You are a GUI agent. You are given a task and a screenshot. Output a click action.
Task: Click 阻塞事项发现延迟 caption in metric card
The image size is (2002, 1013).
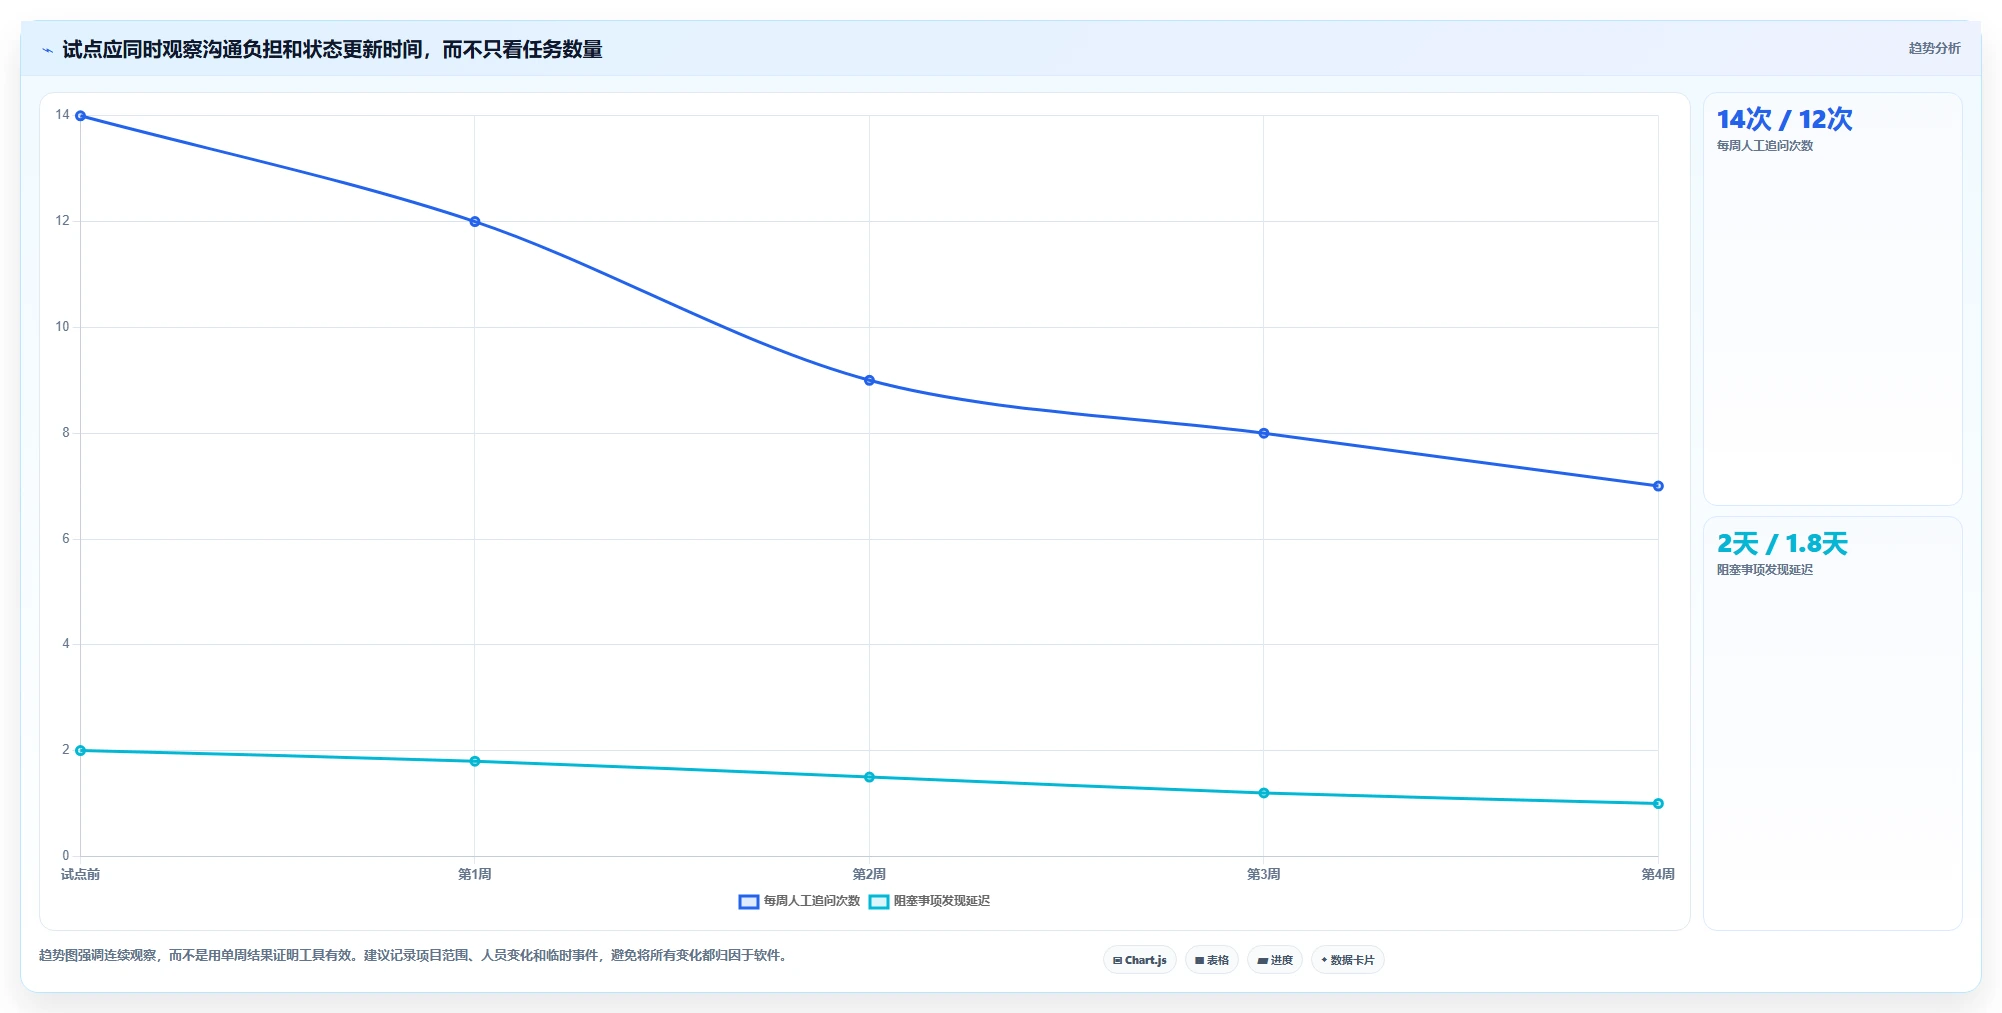coord(1765,570)
